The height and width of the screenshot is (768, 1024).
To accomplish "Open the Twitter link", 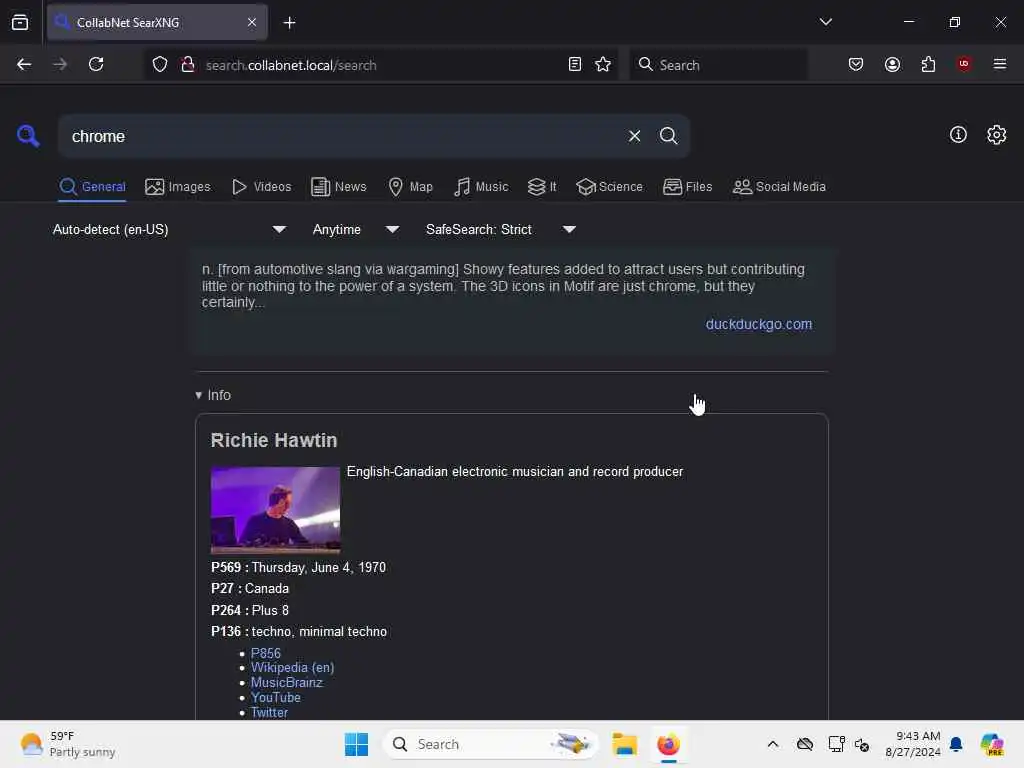I will 269,712.
